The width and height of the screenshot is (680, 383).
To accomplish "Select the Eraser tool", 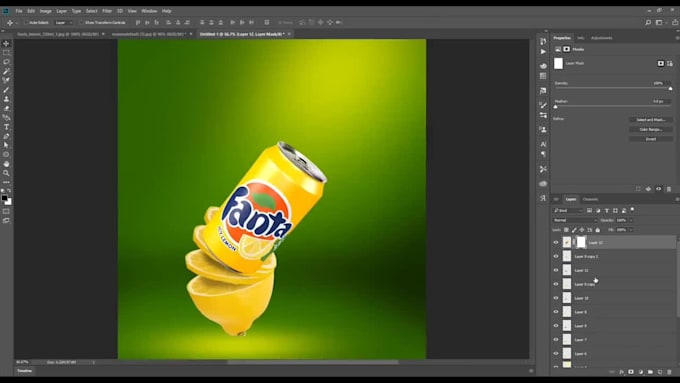I will pos(6,108).
